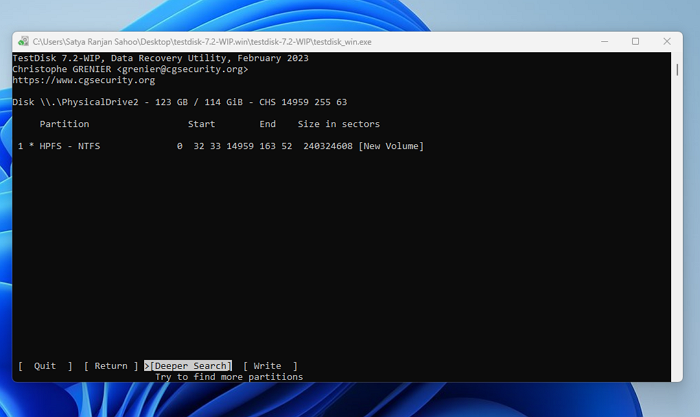Screen dimensions: 700x417
Task: Minimize the TestDisk console window
Action: pyautogui.click(x=604, y=42)
